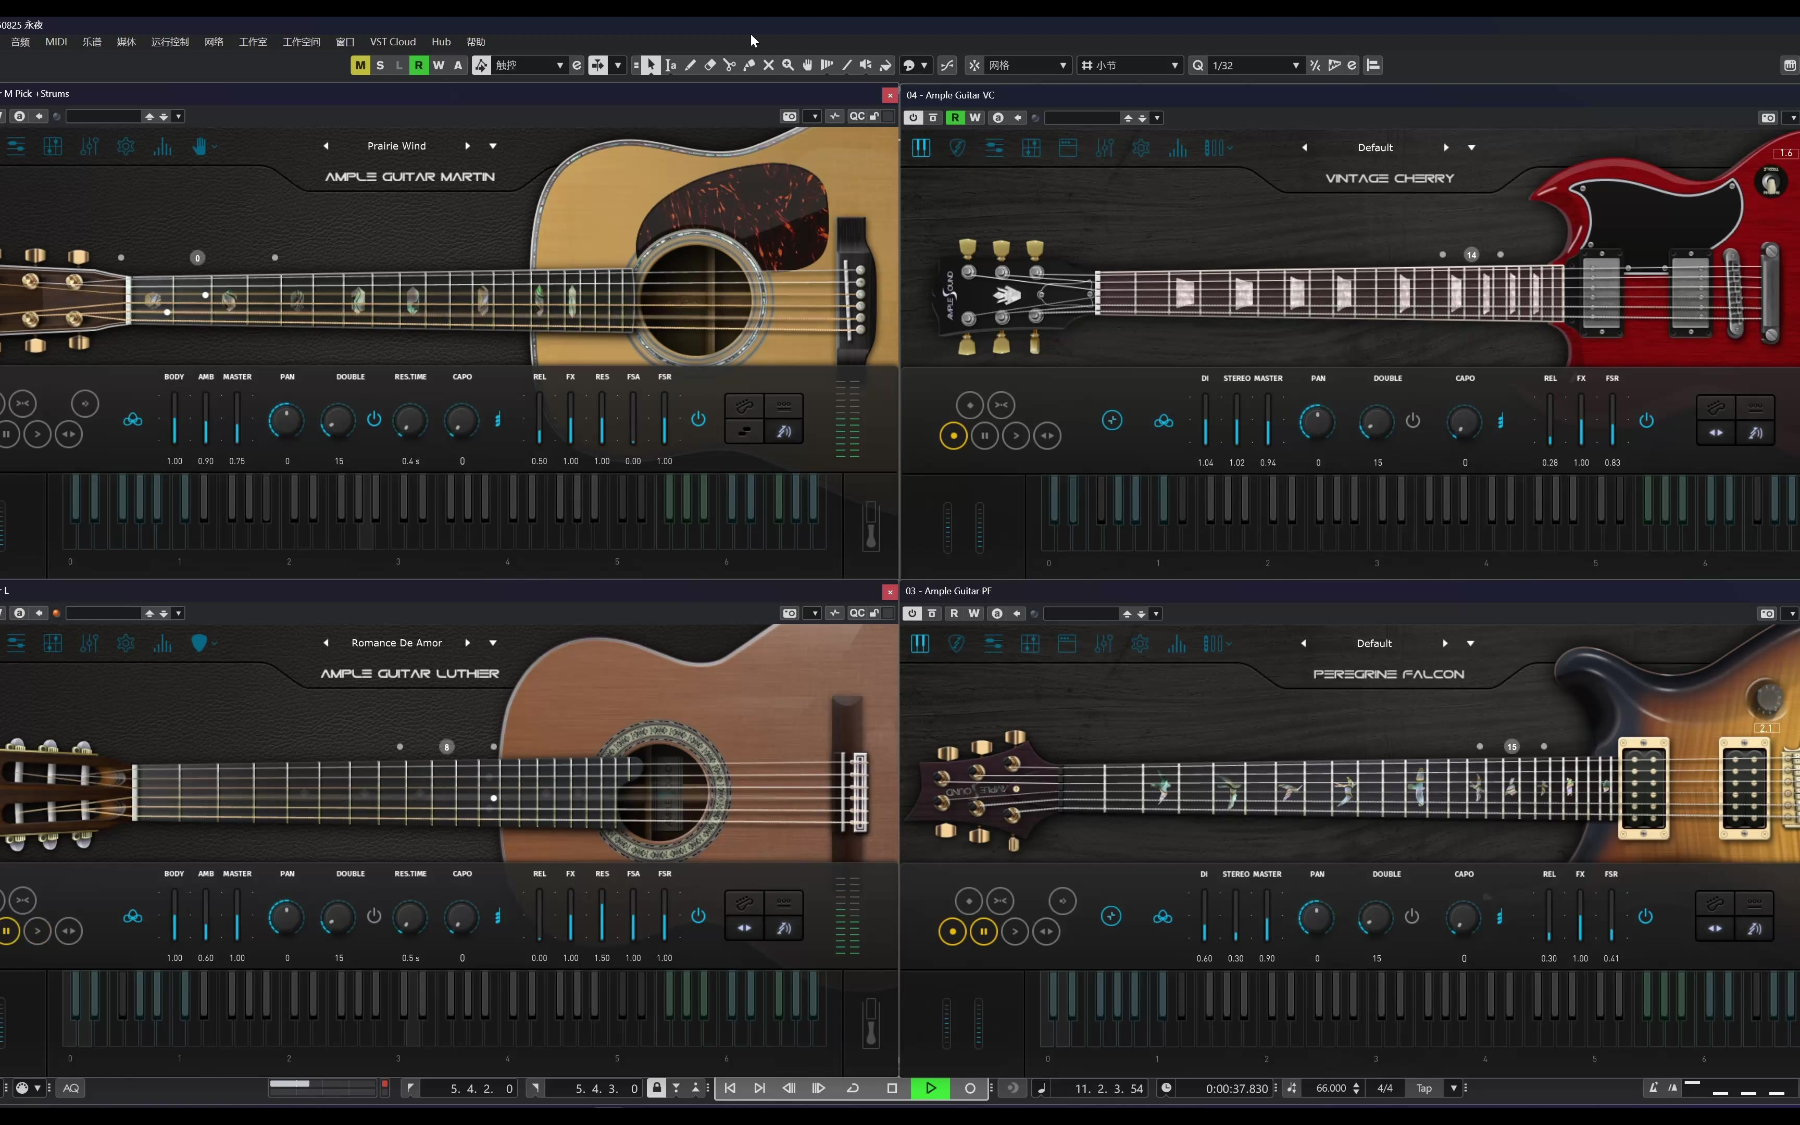Open Strummer panel icon in Vintage Cherry

pyautogui.click(x=957, y=148)
